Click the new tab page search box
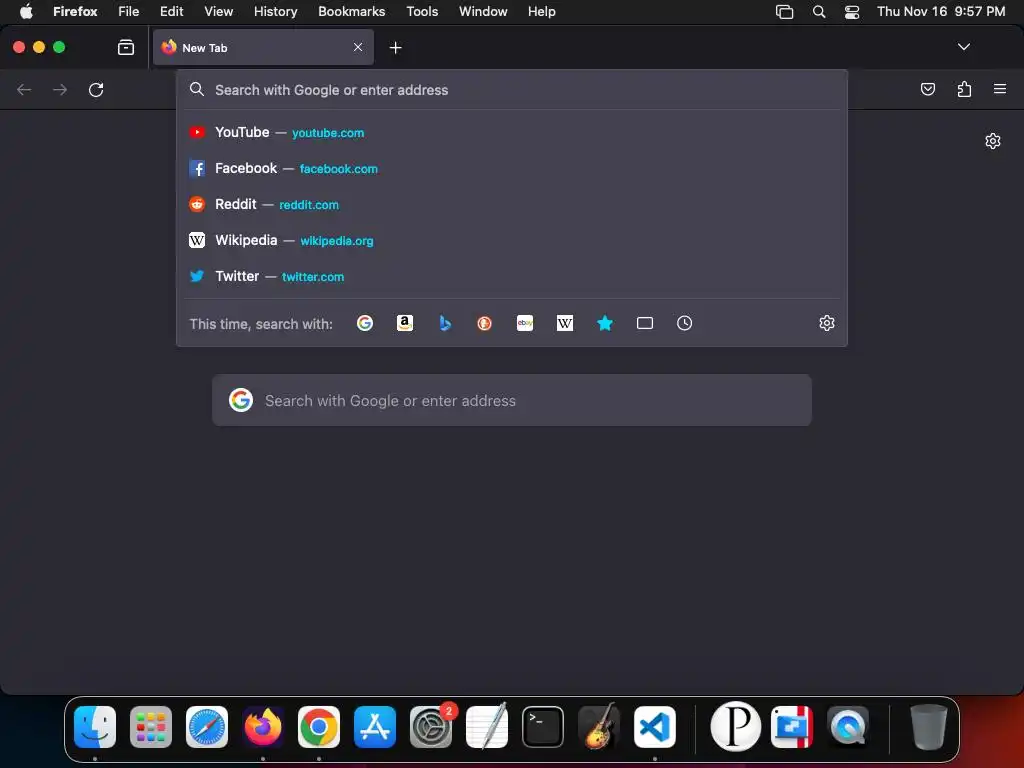Screen dimensions: 1024x768 tap(512, 400)
